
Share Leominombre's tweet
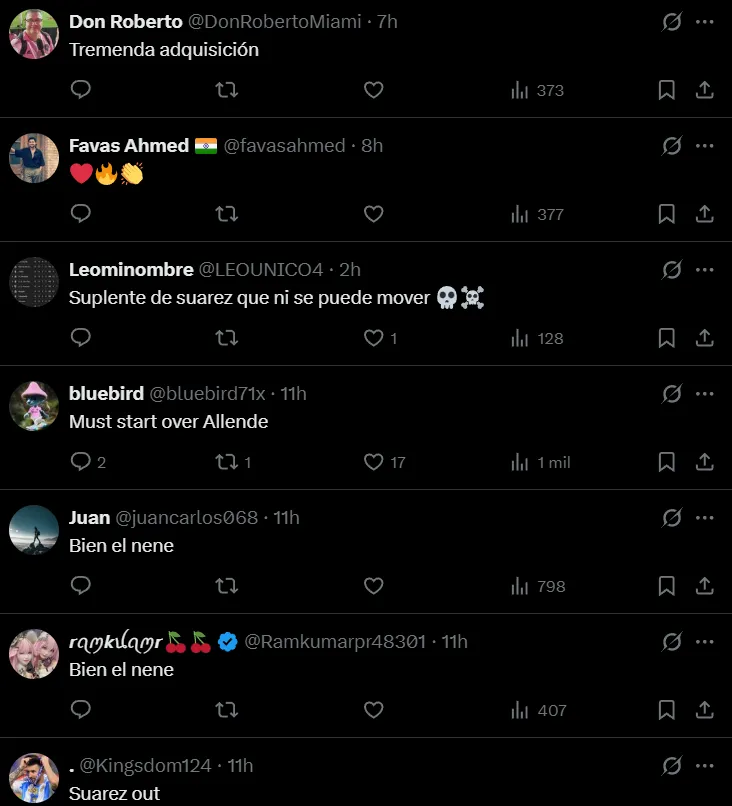pyautogui.click(x=705, y=338)
